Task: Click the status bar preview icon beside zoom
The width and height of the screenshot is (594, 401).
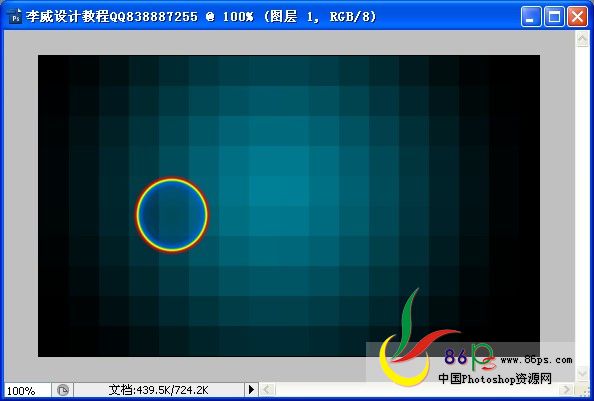Action: (63, 390)
